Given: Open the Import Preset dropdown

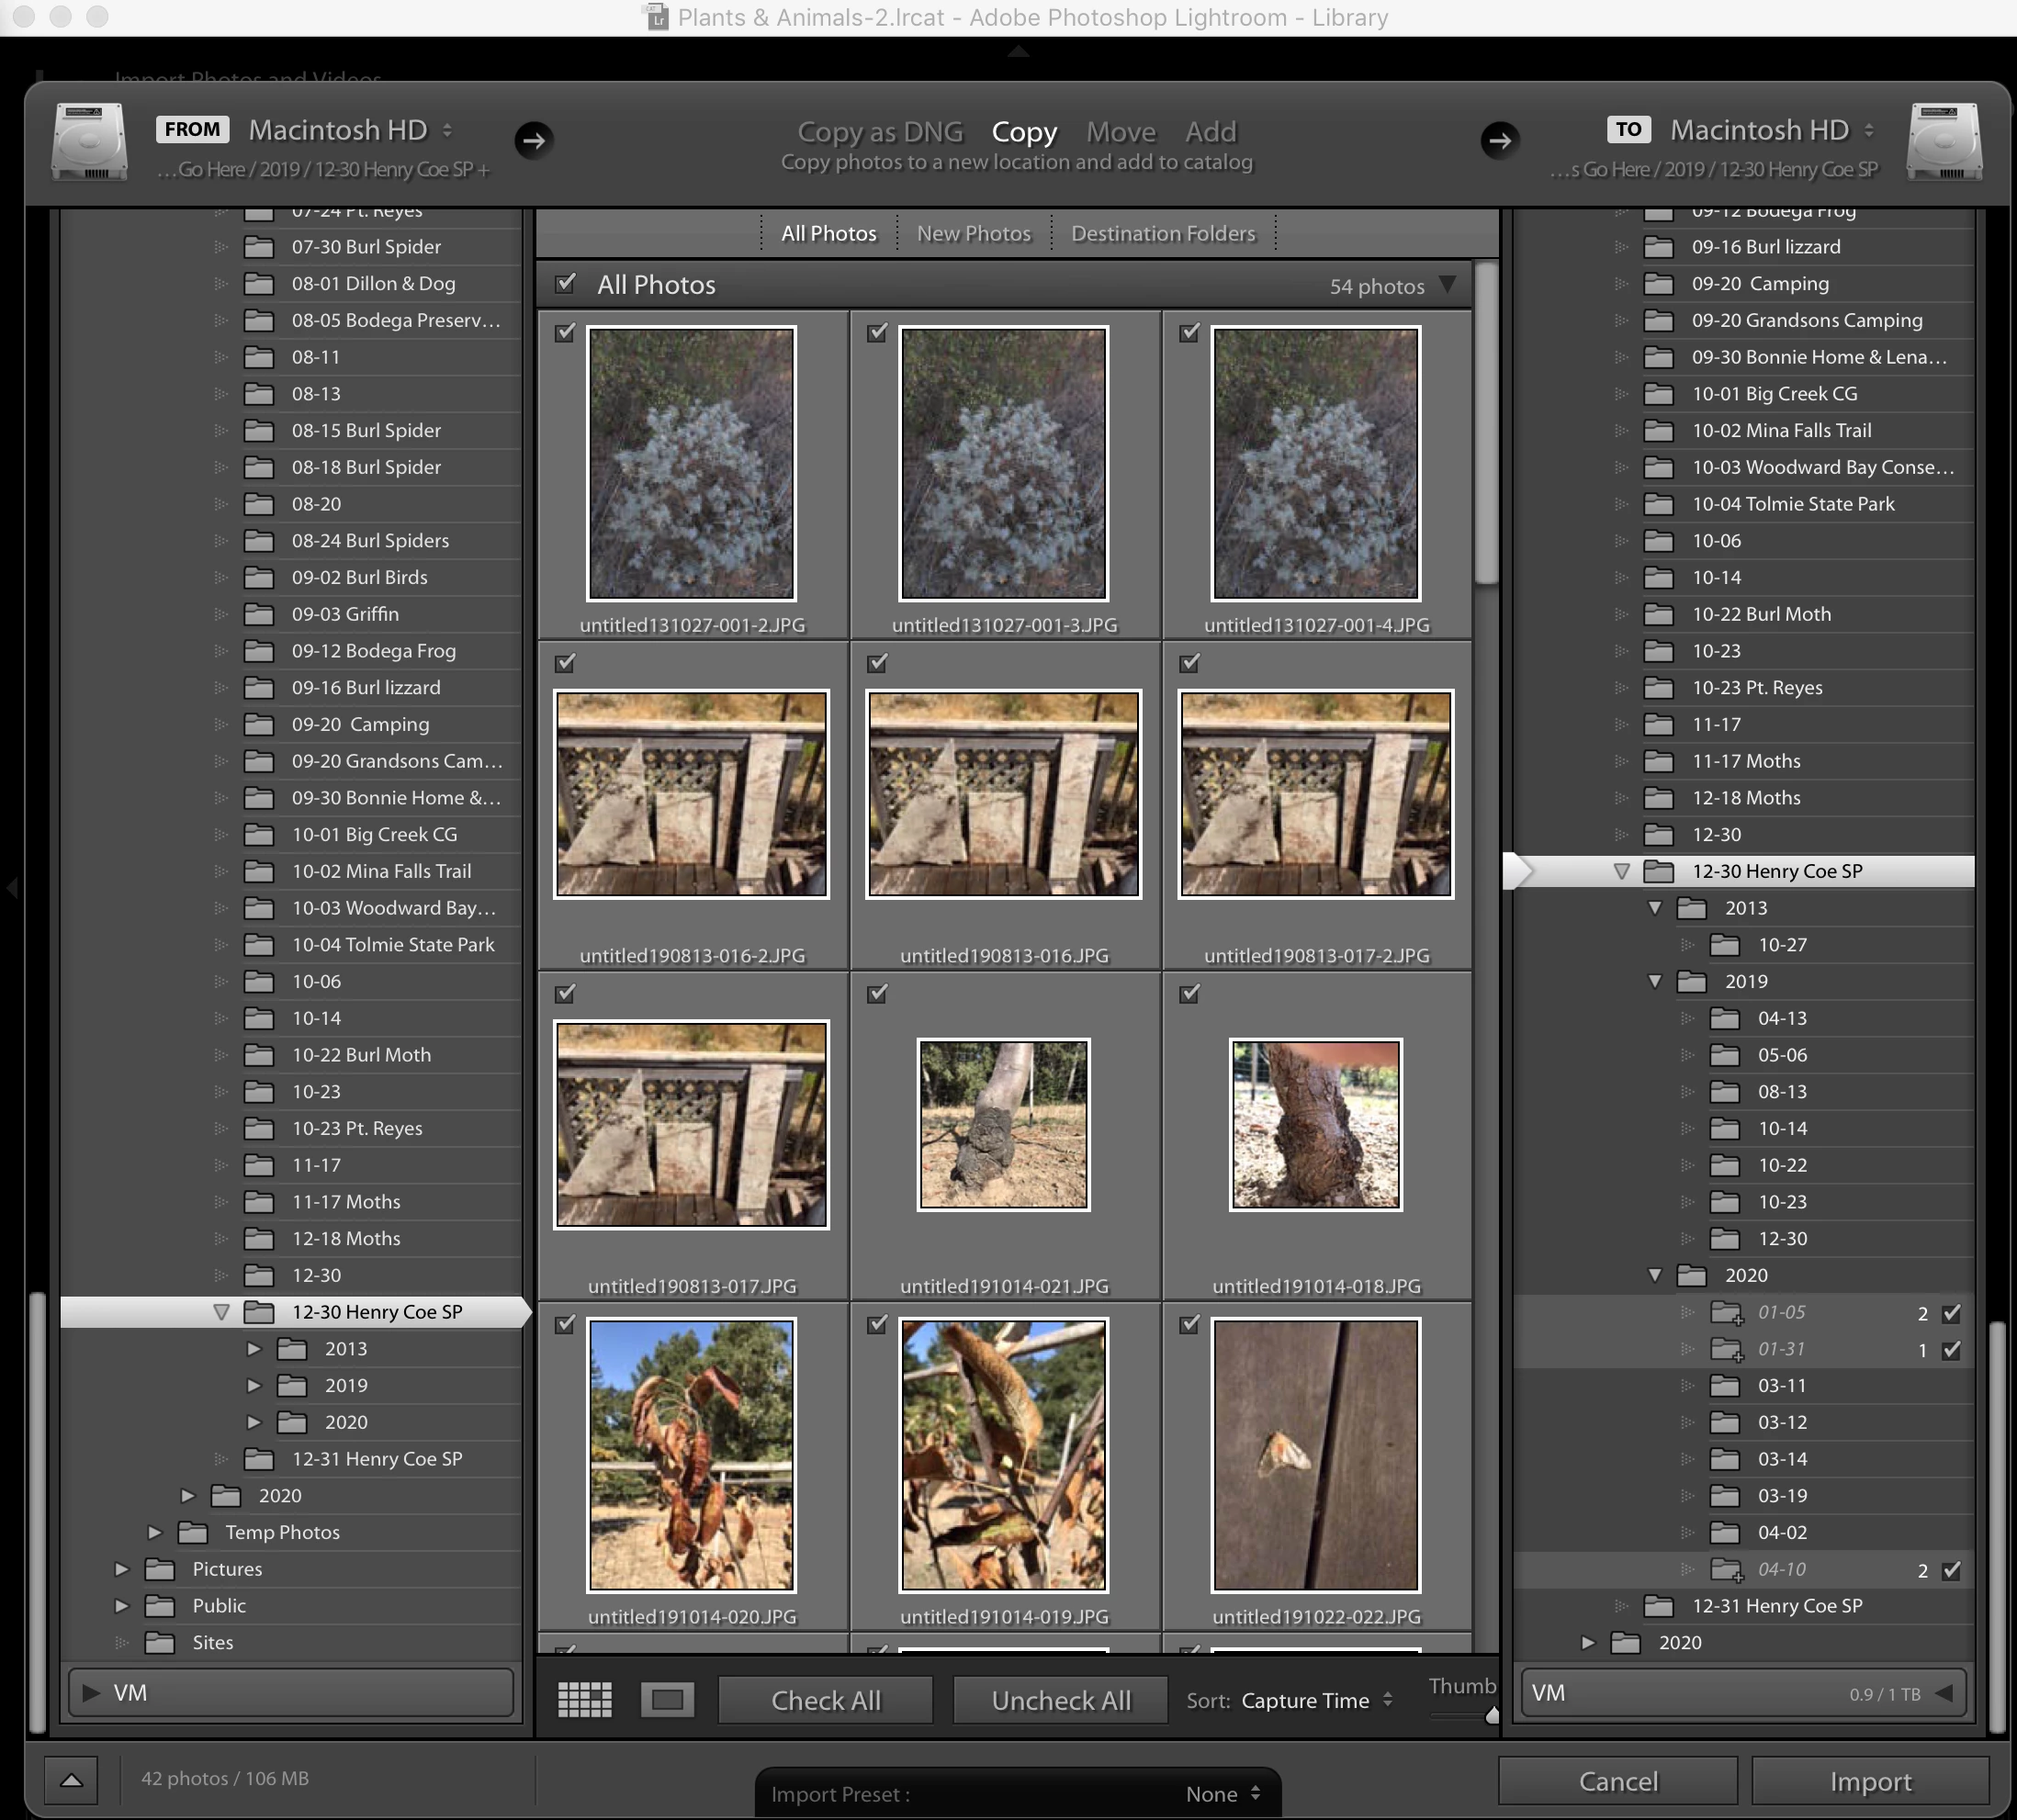Looking at the screenshot, I should click(1018, 1794).
